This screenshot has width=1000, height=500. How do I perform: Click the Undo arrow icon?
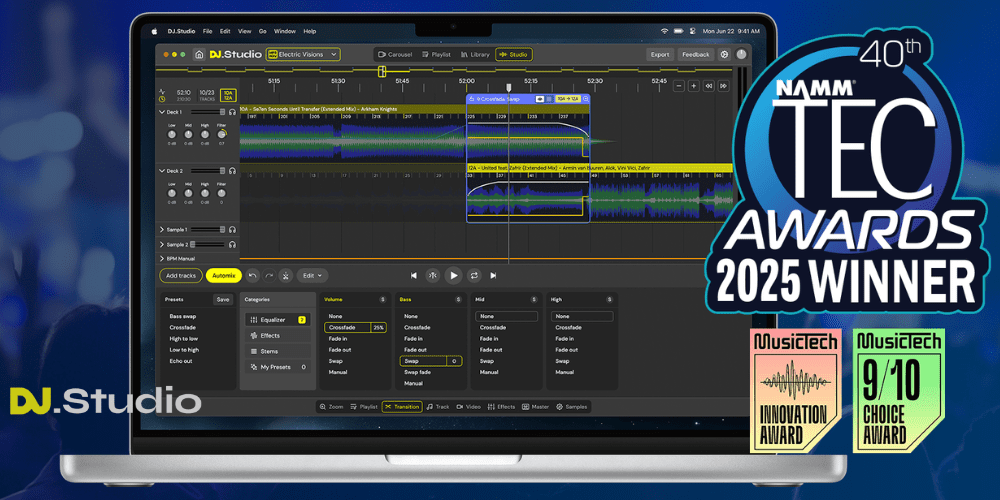[x=252, y=275]
